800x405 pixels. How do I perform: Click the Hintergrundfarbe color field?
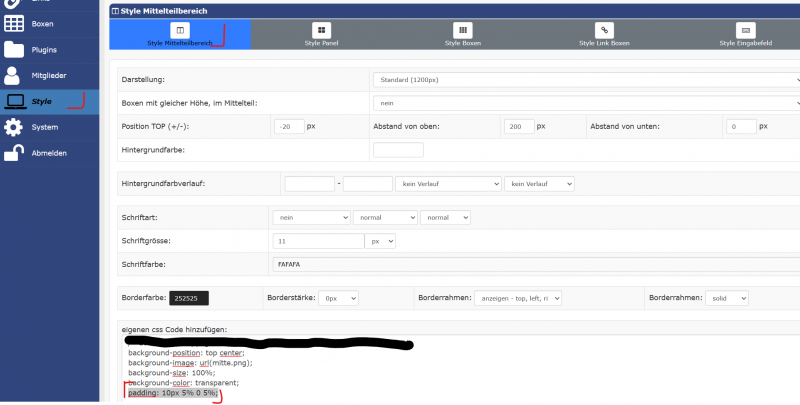pos(398,150)
